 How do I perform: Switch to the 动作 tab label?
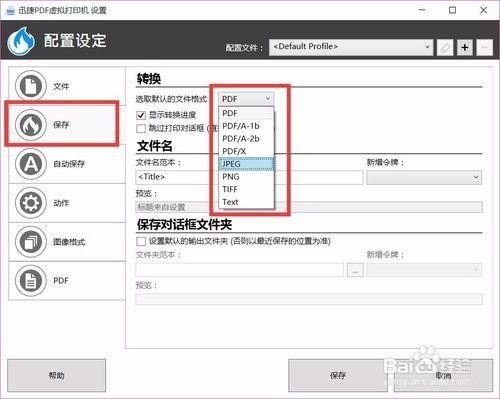[x=61, y=203]
